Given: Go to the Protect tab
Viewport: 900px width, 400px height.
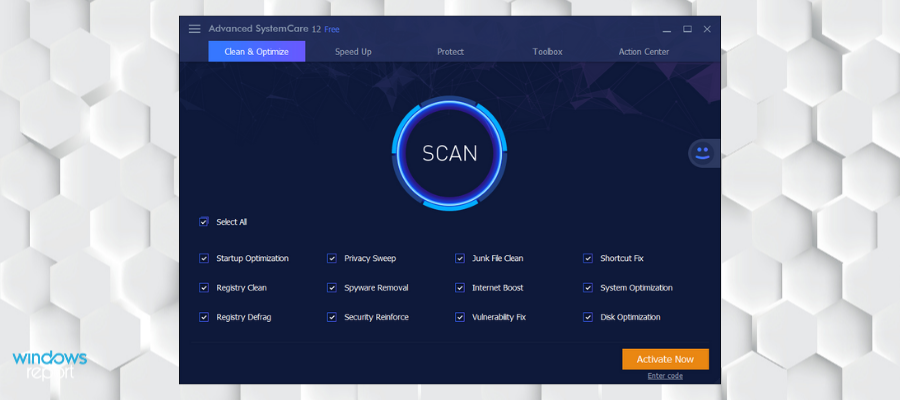Looking at the screenshot, I should (450, 52).
